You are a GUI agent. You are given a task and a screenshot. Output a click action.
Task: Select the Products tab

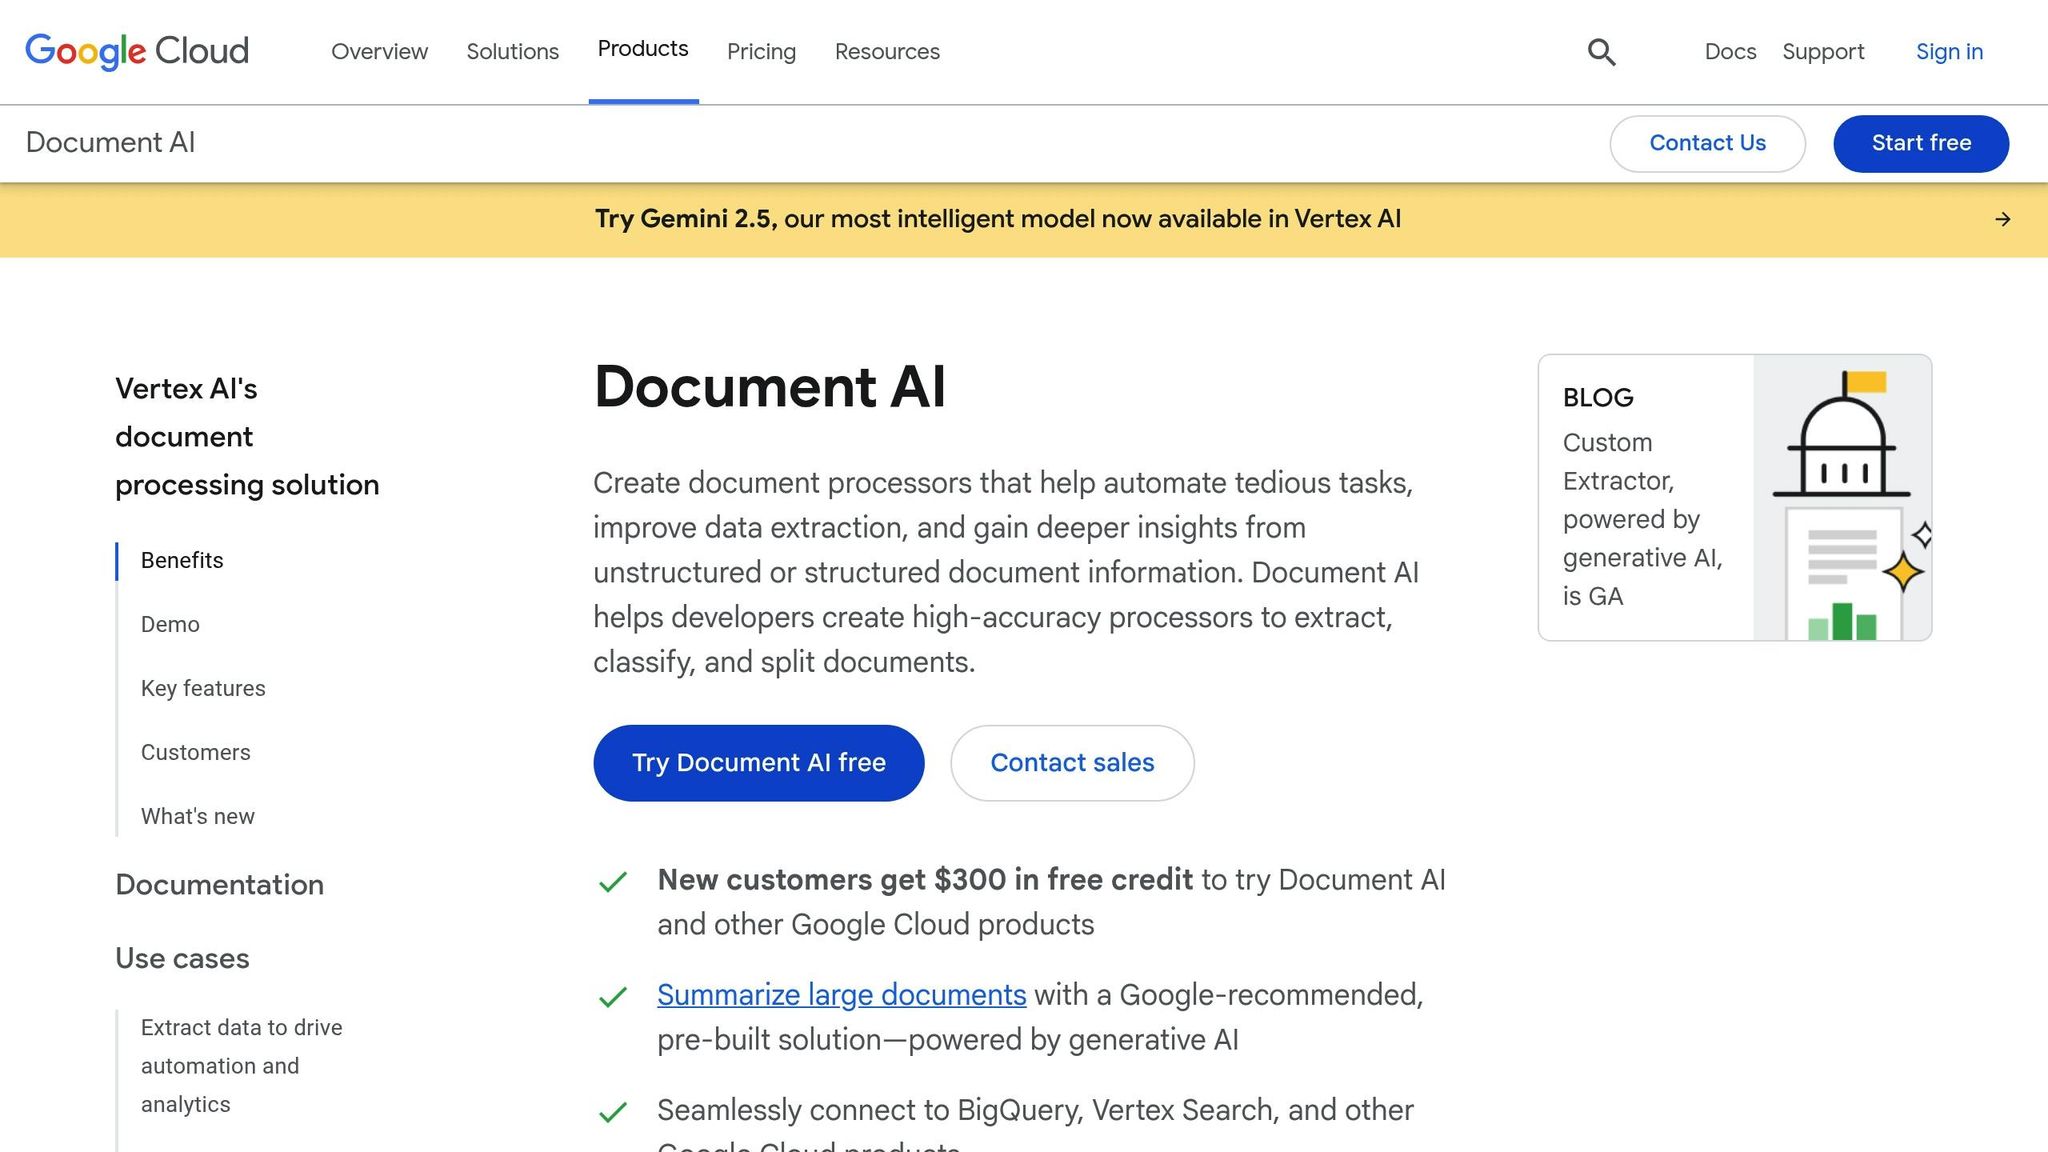coord(643,50)
